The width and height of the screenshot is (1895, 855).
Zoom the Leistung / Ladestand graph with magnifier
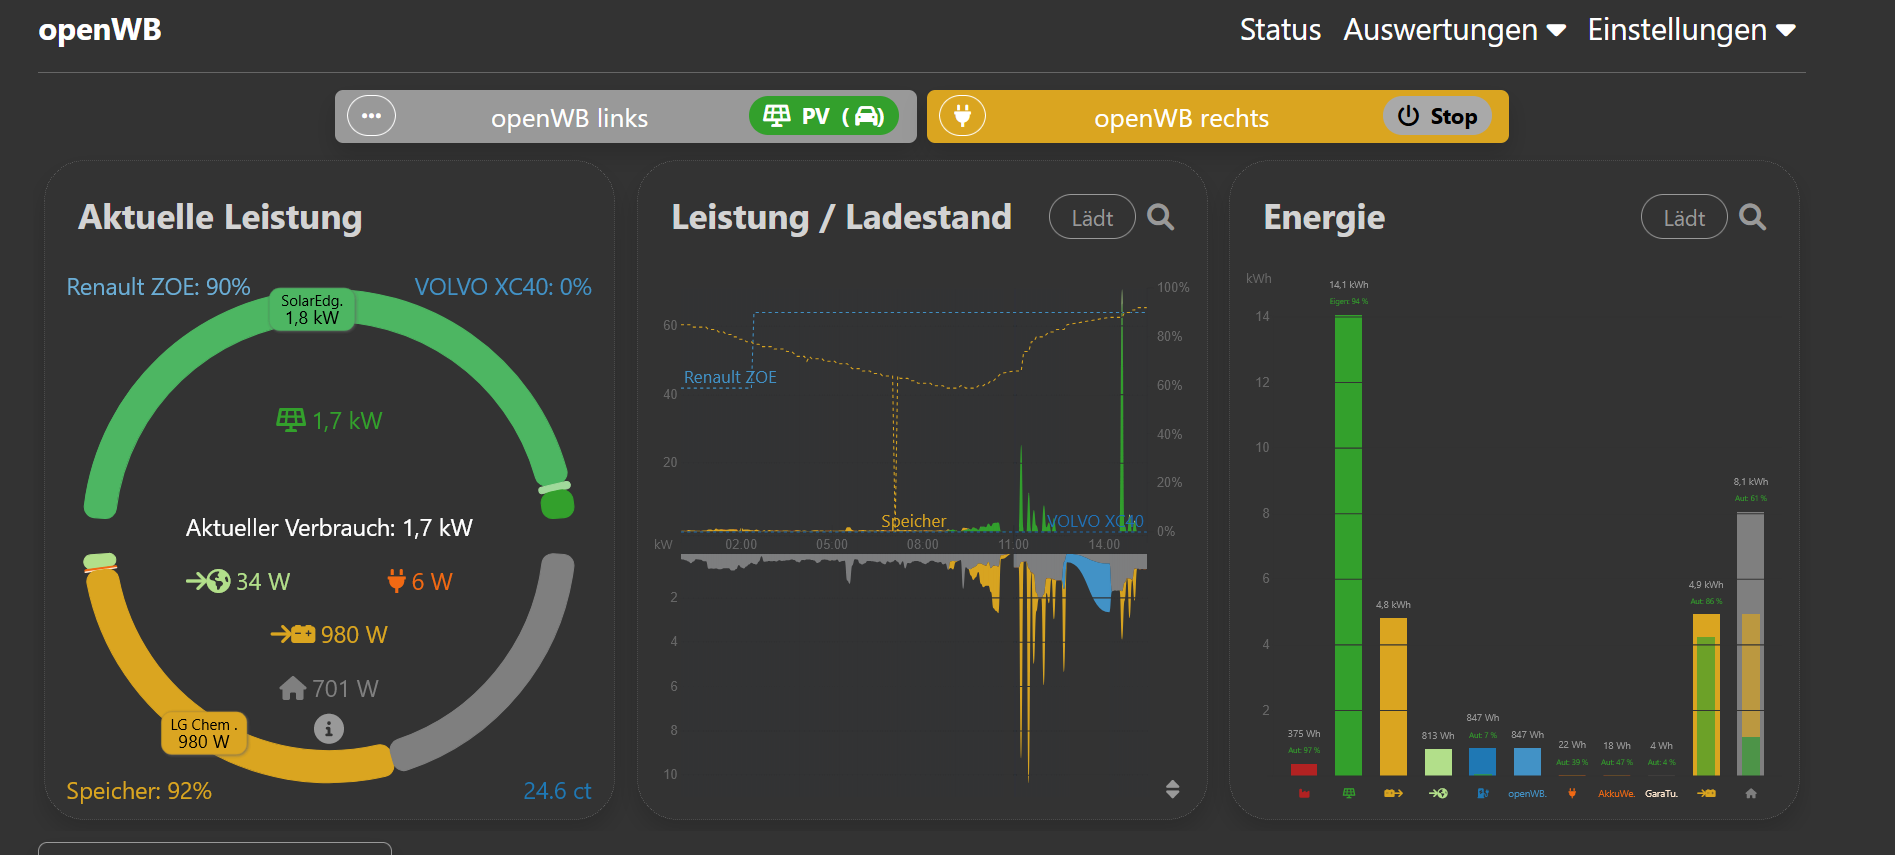point(1160,217)
